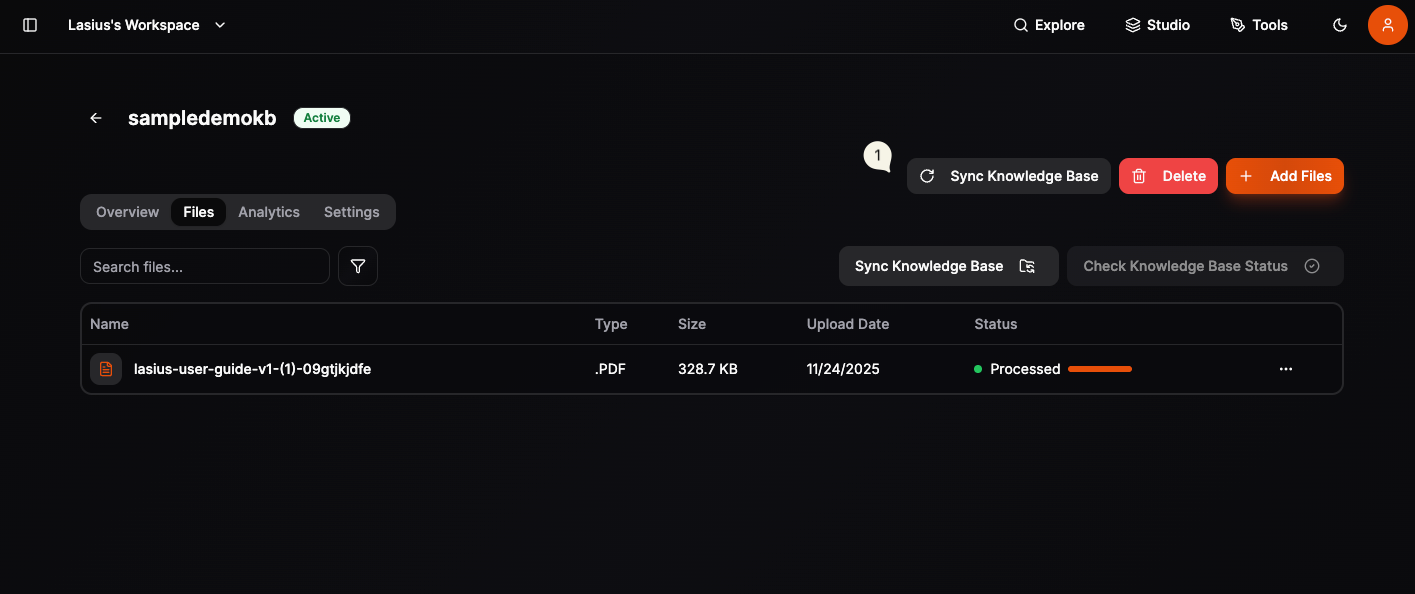Expand the Lasius's Workspace dropdown
This screenshot has width=1415, height=594.
click(220, 25)
